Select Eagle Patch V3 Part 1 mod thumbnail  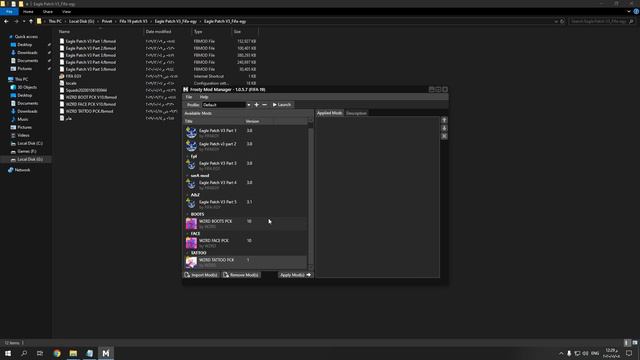(x=191, y=133)
